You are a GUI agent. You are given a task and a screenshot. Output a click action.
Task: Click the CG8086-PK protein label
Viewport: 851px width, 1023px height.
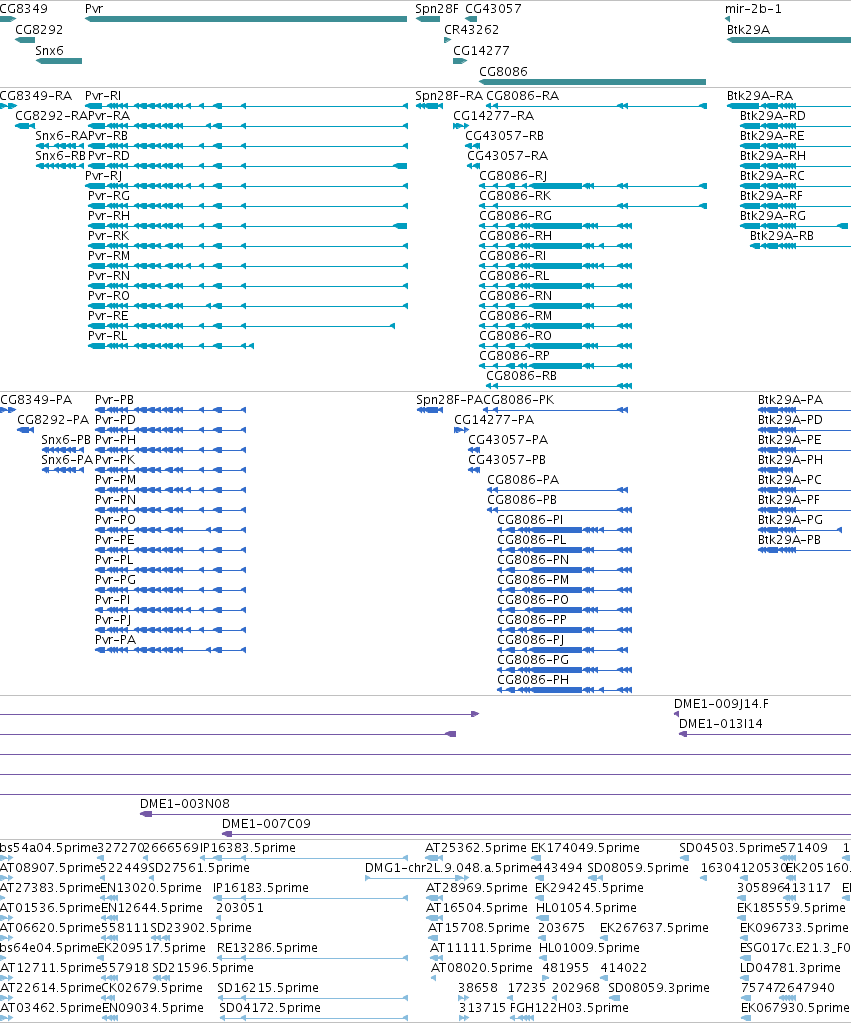click(518, 400)
